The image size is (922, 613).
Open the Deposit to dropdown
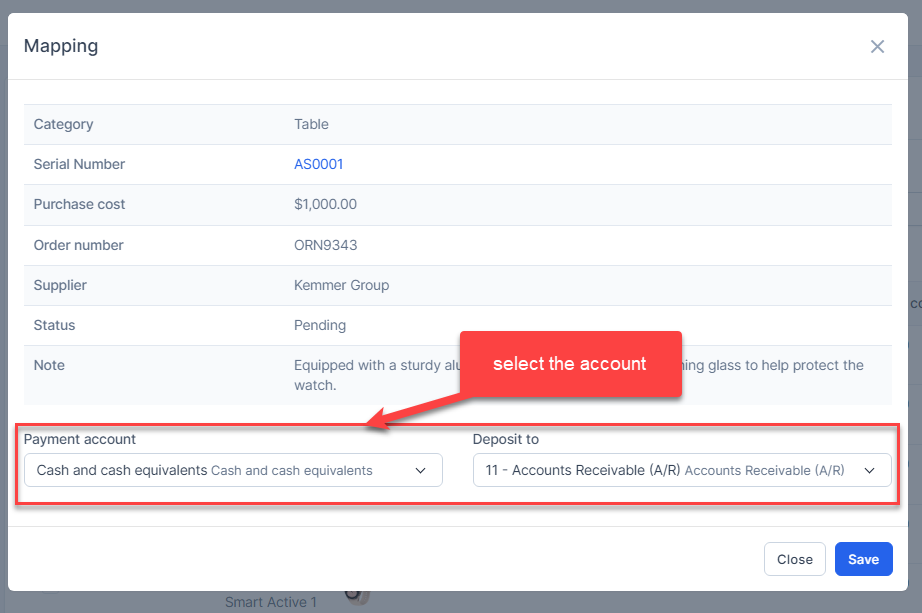(x=681, y=470)
